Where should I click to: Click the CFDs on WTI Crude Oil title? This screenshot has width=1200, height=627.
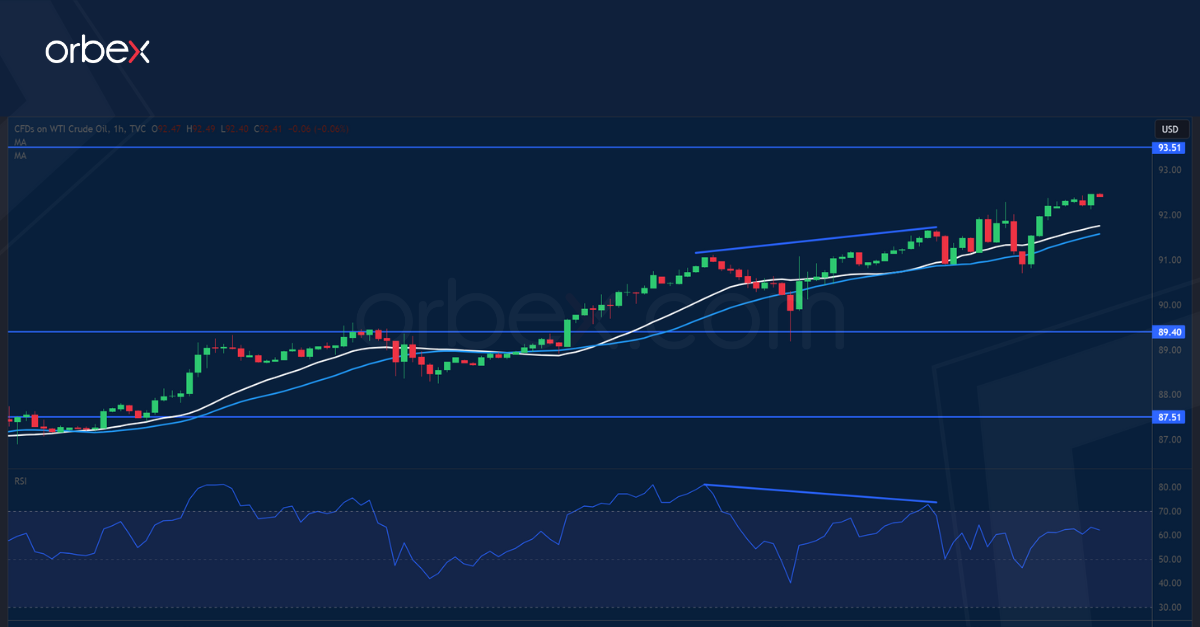pyautogui.click(x=78, y=129)
